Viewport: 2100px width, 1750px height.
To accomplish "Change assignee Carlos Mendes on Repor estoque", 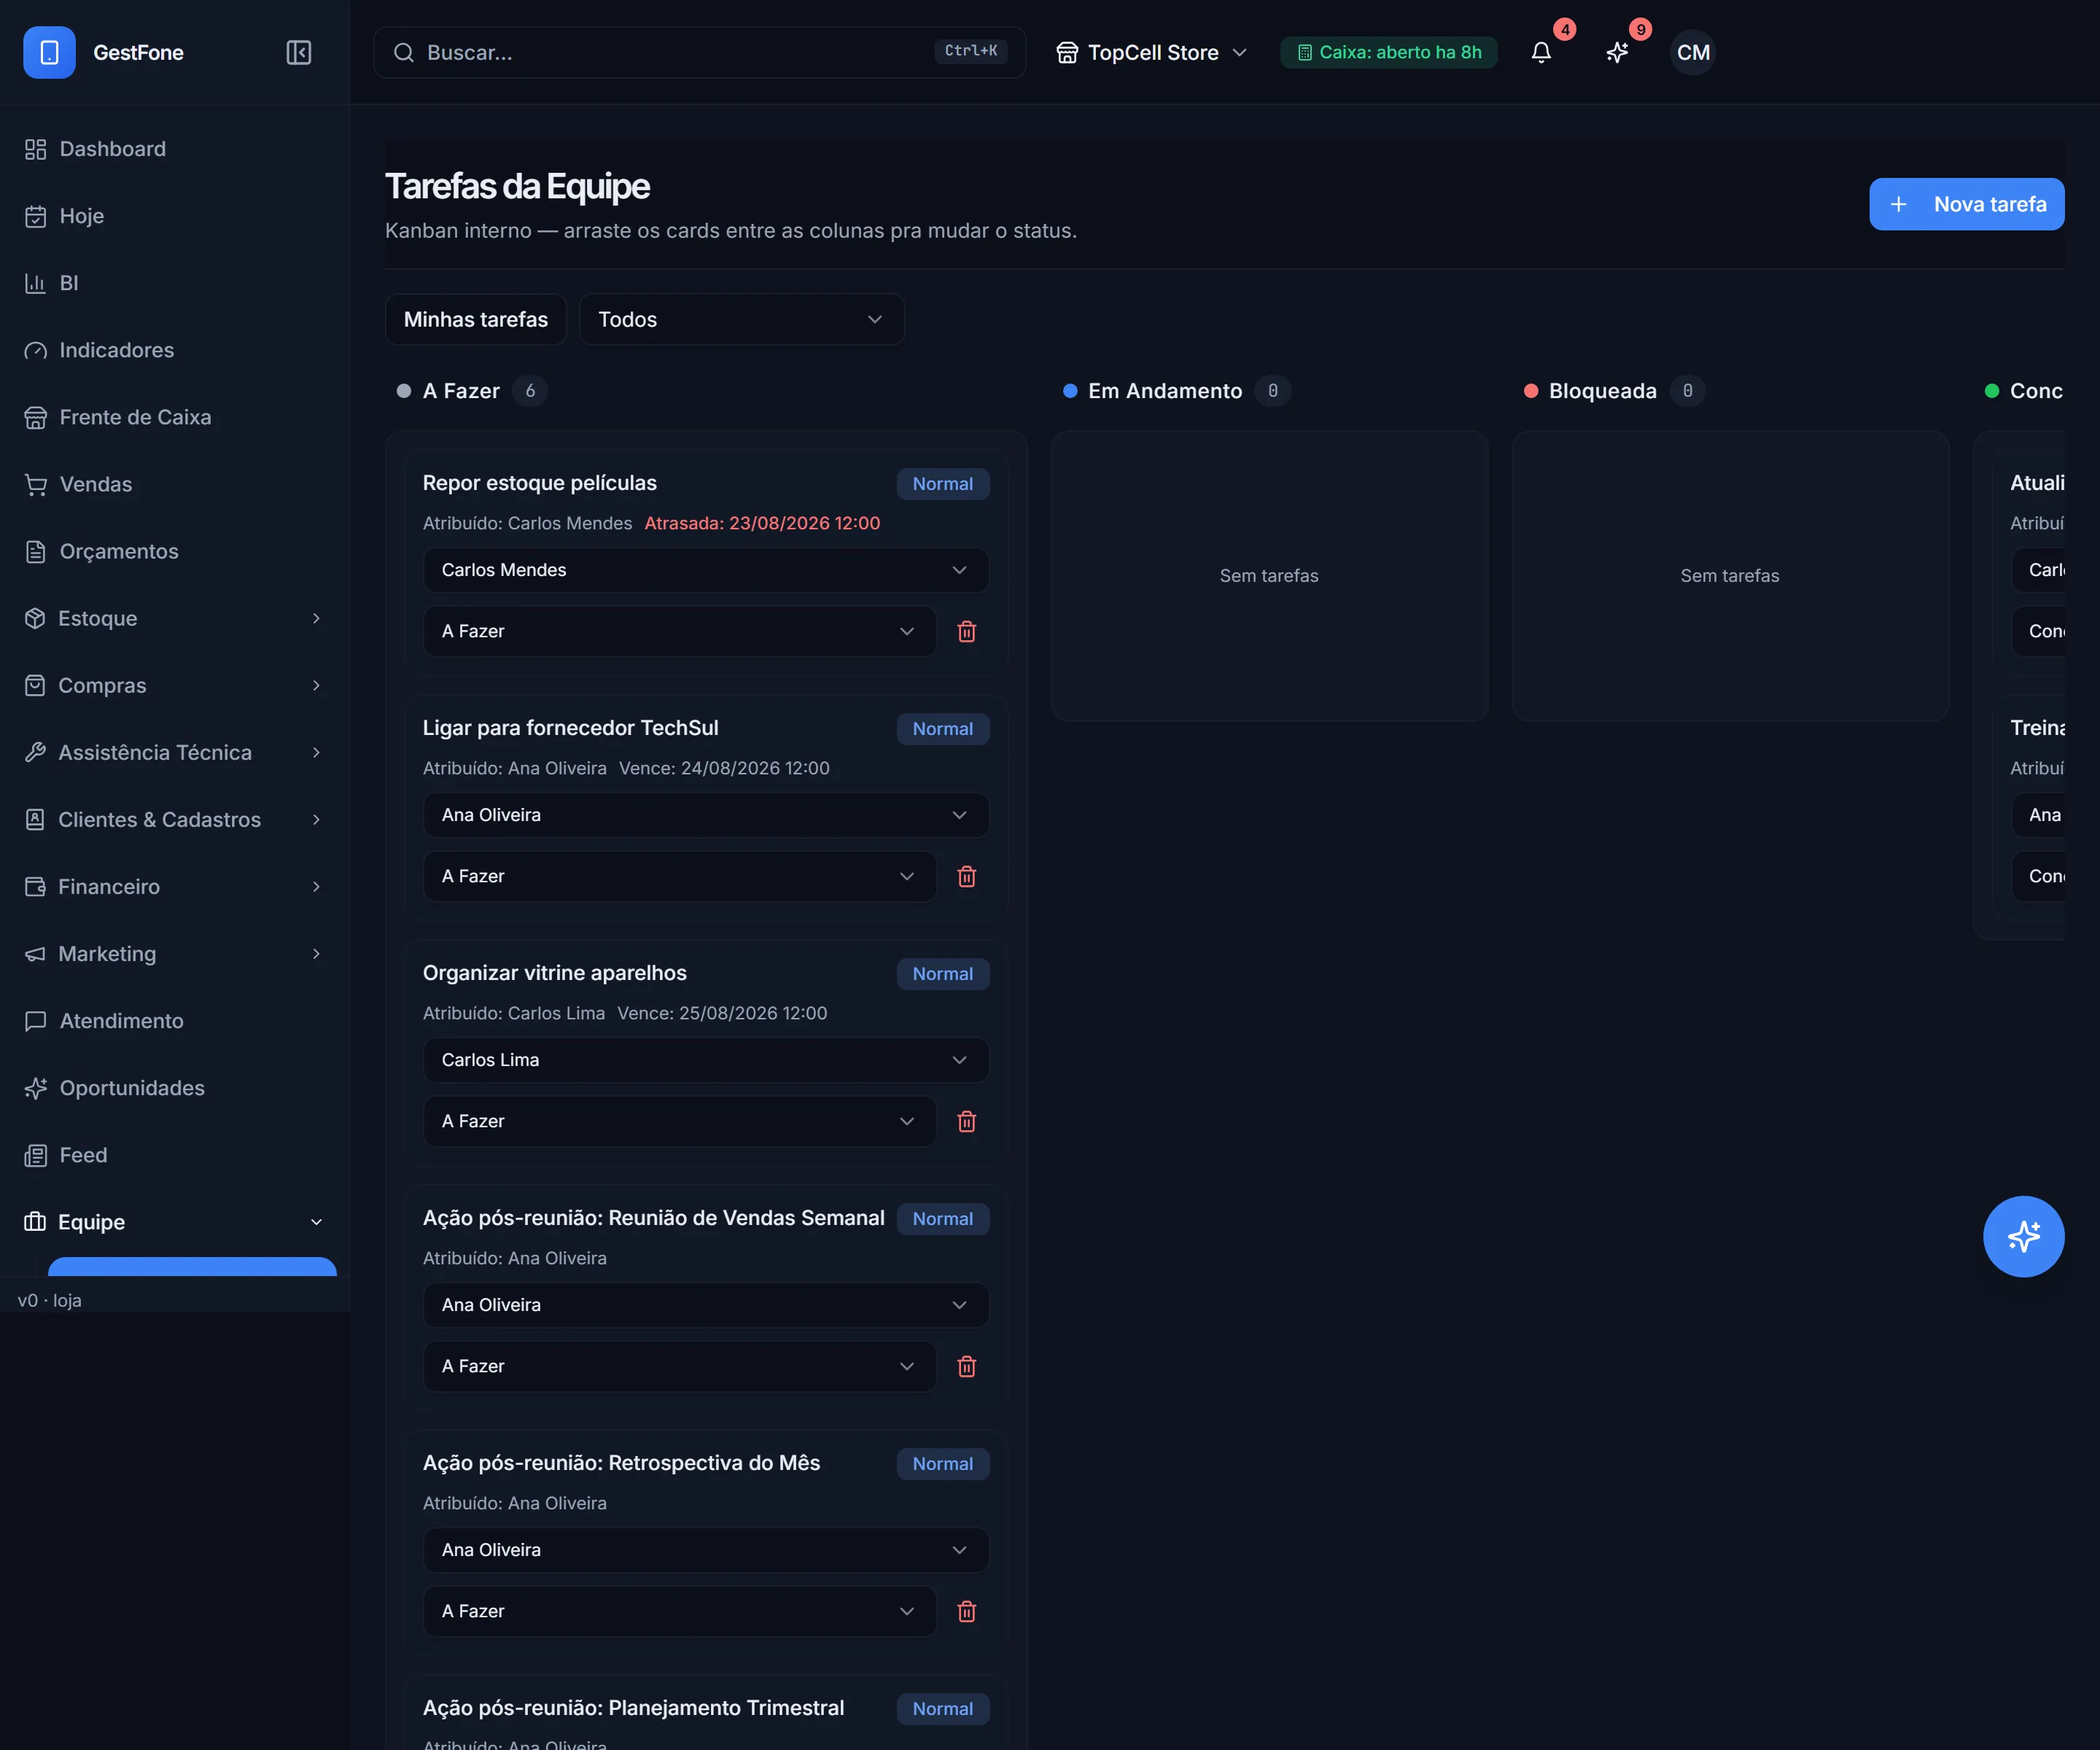I will coord(706,570).
